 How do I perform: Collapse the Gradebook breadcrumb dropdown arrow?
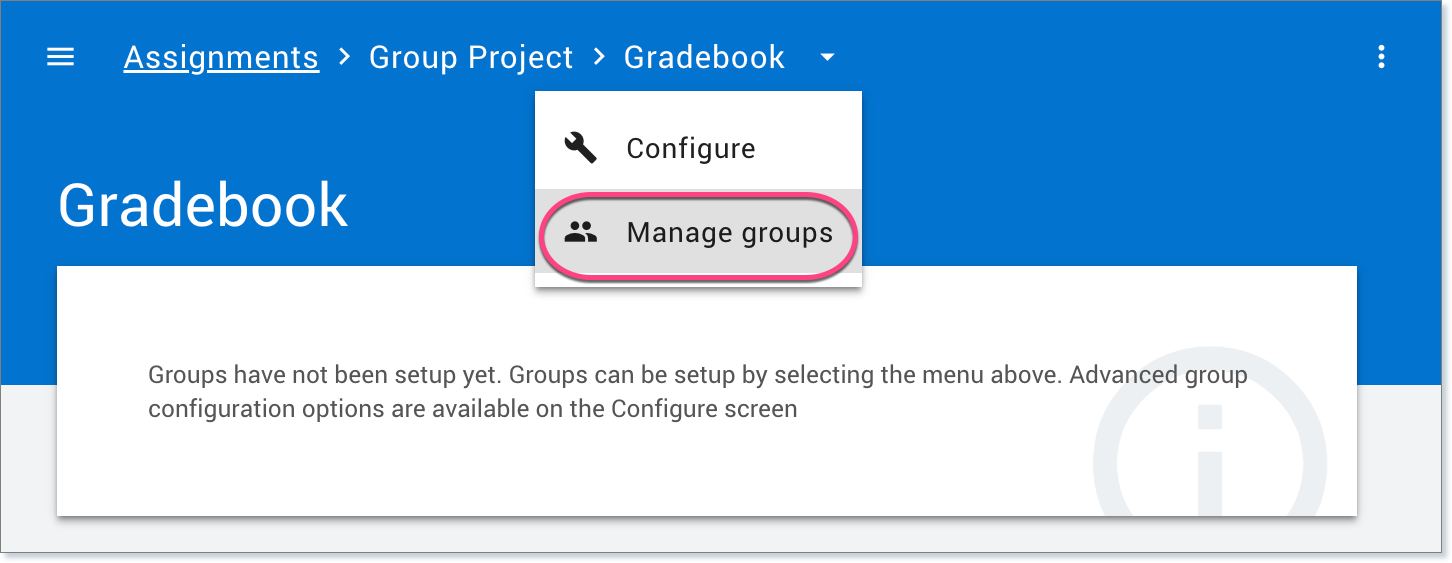827,58
